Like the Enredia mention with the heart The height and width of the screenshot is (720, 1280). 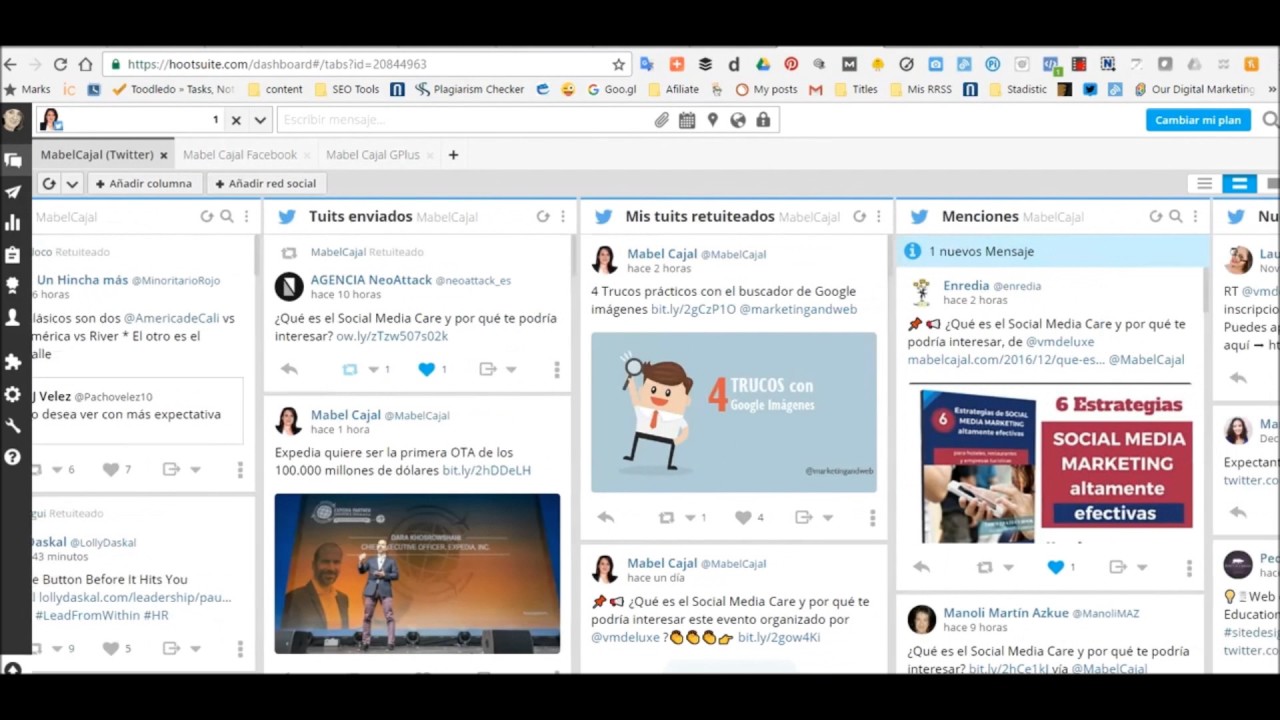1056,567
